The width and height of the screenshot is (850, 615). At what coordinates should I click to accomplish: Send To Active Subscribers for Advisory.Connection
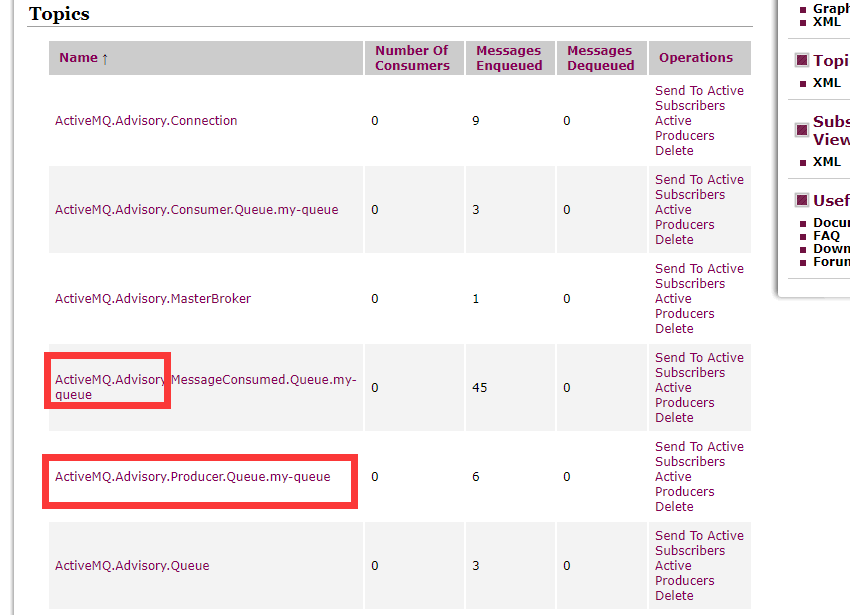(699, 98)
